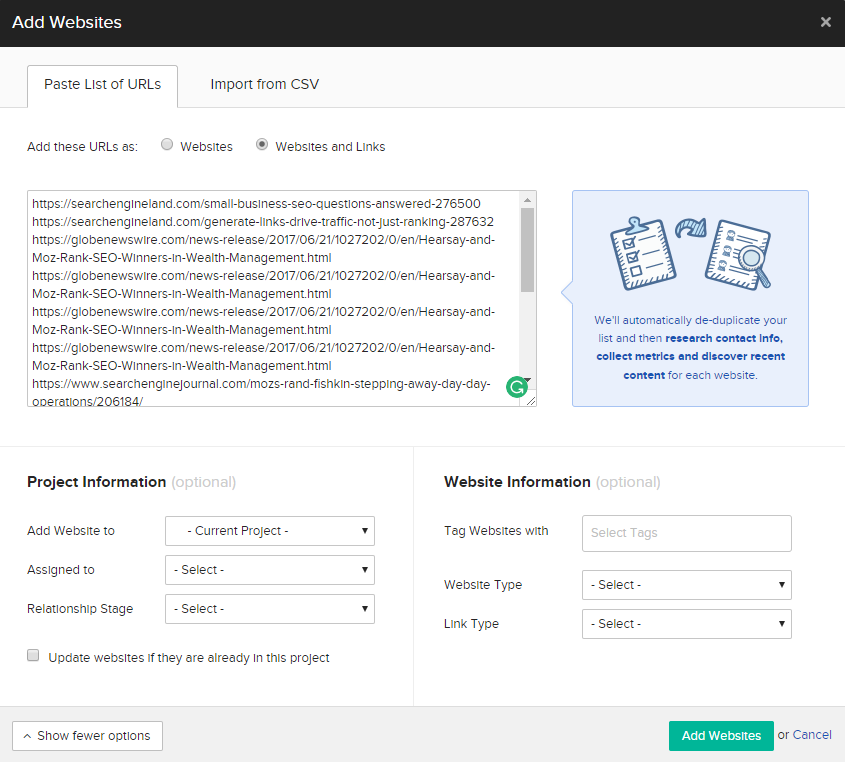
Task: Click the magnifier research clipboard illustration
Action: (x=738, y=254)
